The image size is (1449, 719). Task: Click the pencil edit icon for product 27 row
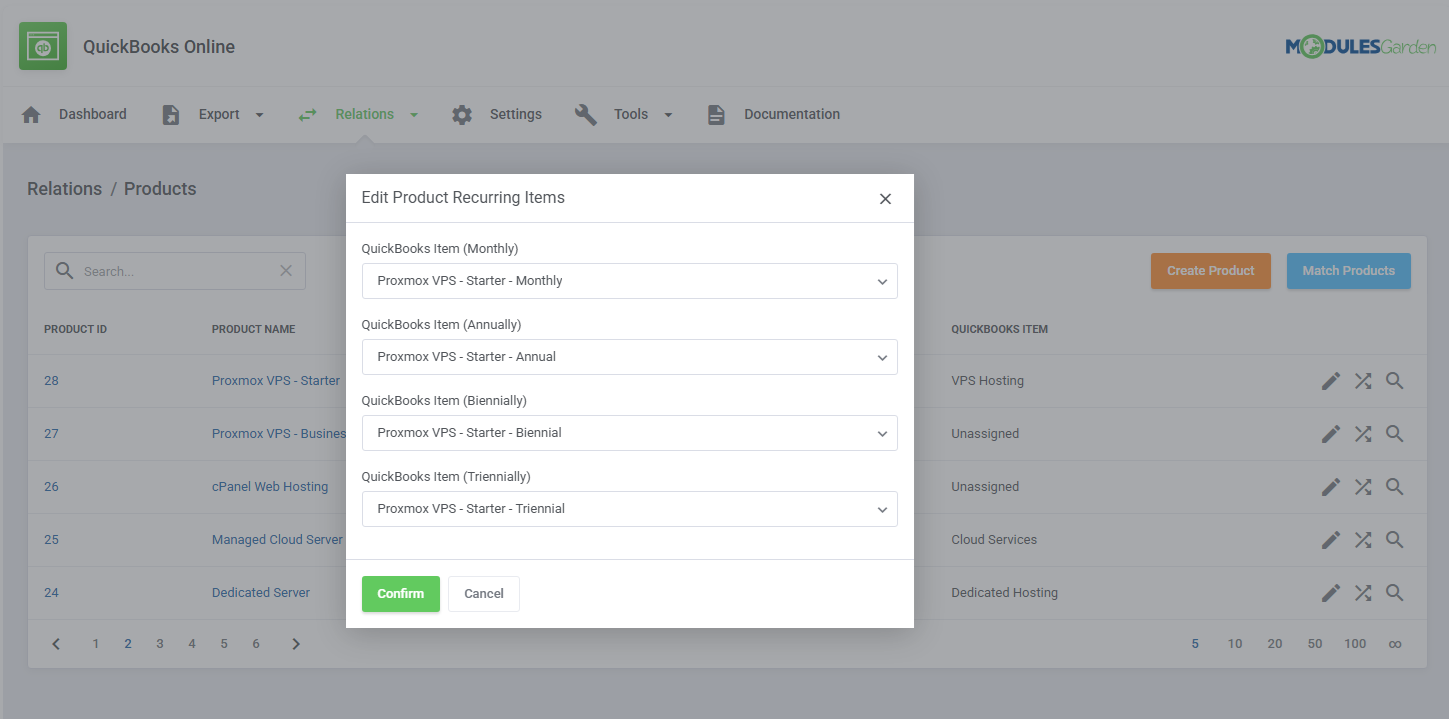pos(1331,434)
